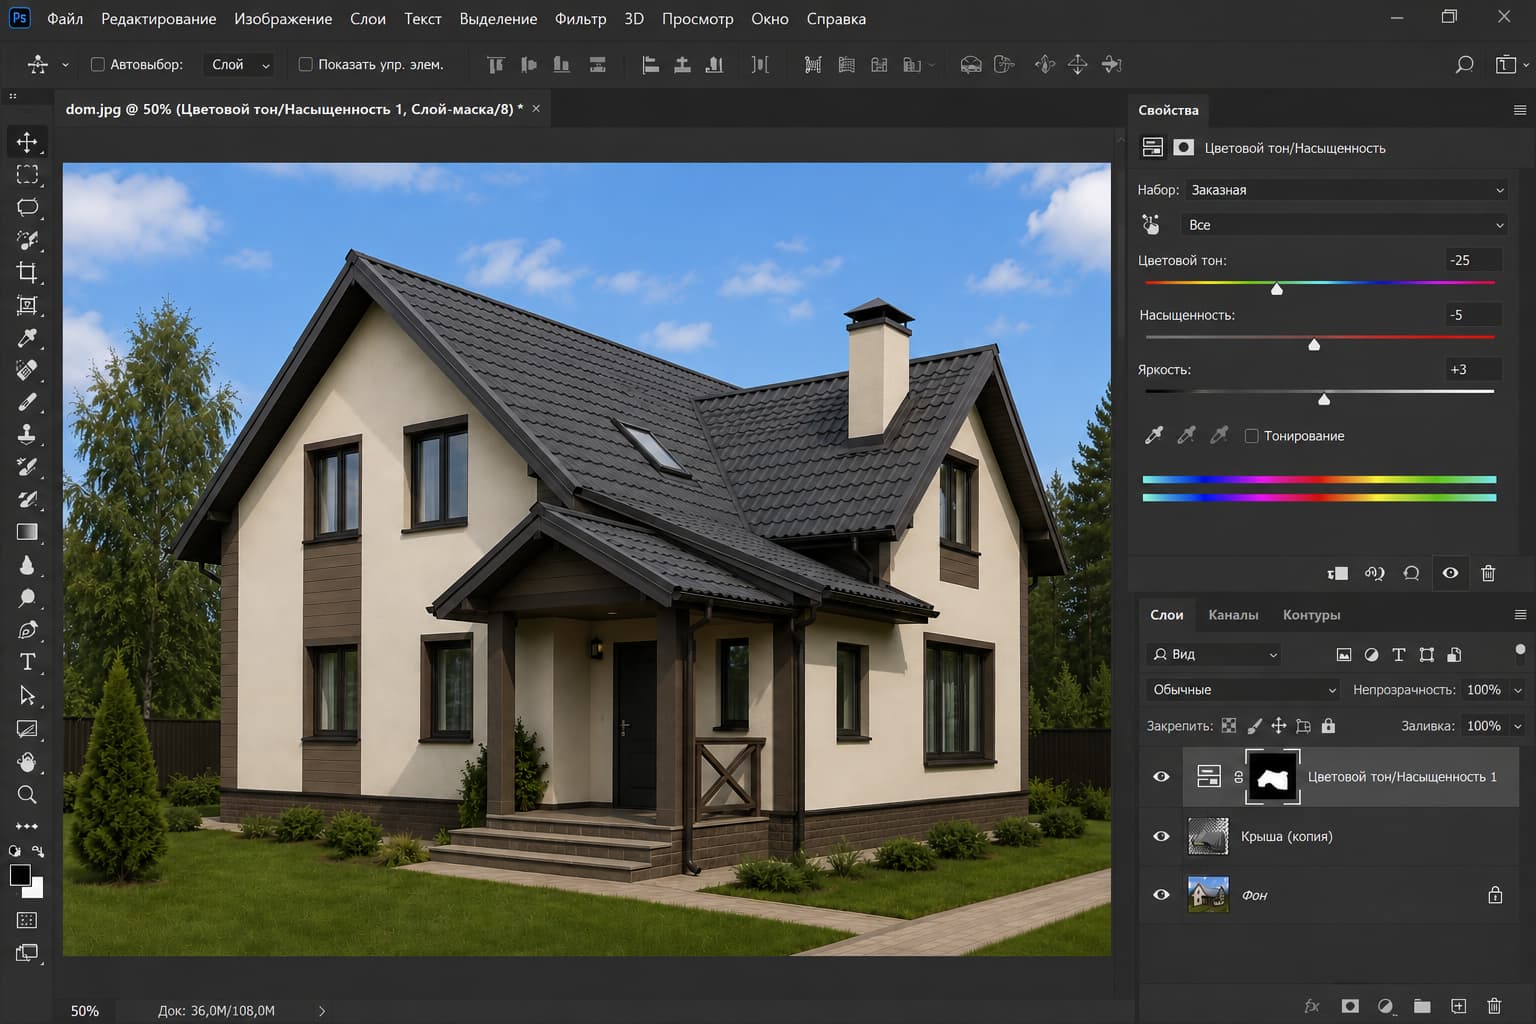Screen dimensions: 1536x1024
Task: Hide the Крыша (копия) layer
Action: click(1161, 836)
